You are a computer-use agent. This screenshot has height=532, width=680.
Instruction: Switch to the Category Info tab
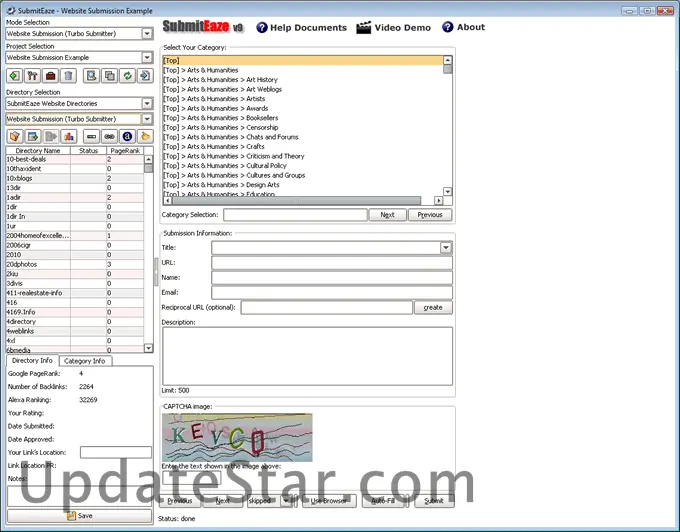[x=85, y=361]
